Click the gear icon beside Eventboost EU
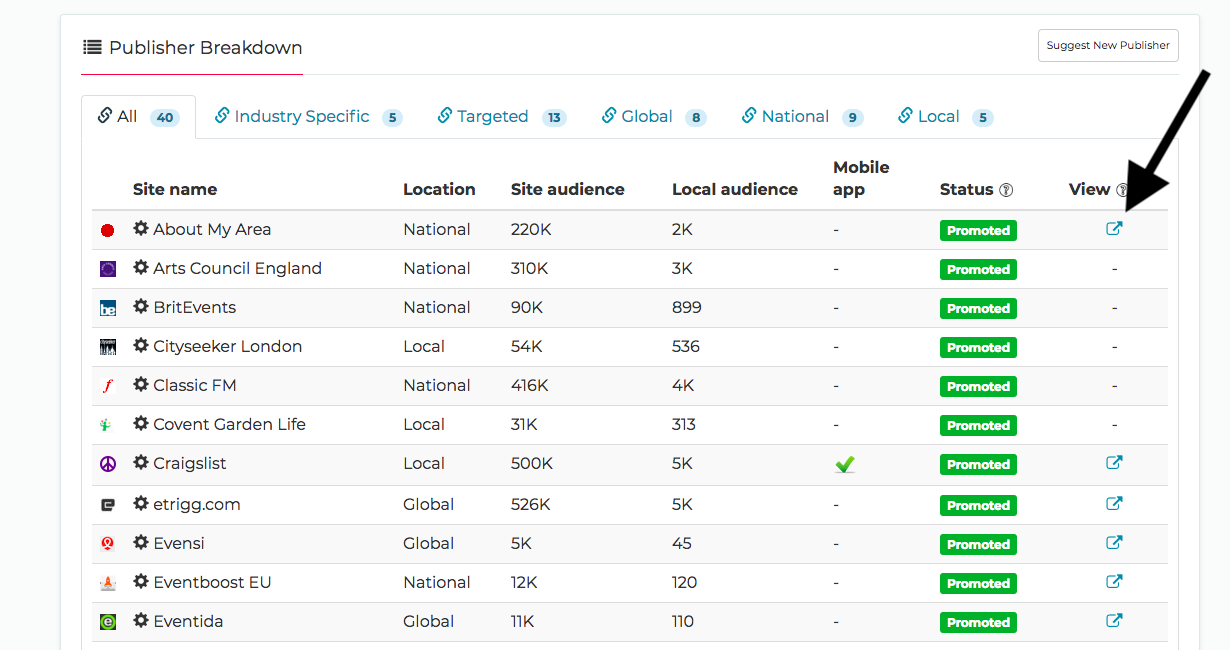The image size is (1230, 650). coord(141,582)
